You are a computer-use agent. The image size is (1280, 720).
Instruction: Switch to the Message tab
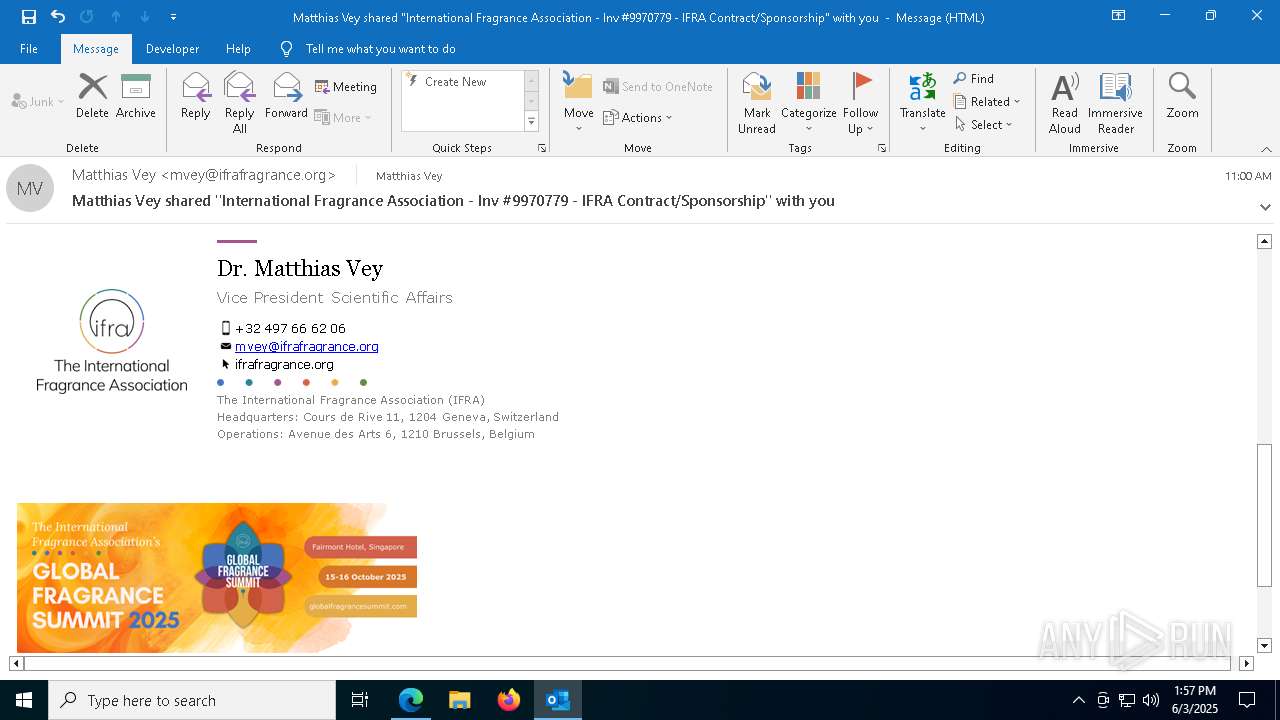coord(96,49)
